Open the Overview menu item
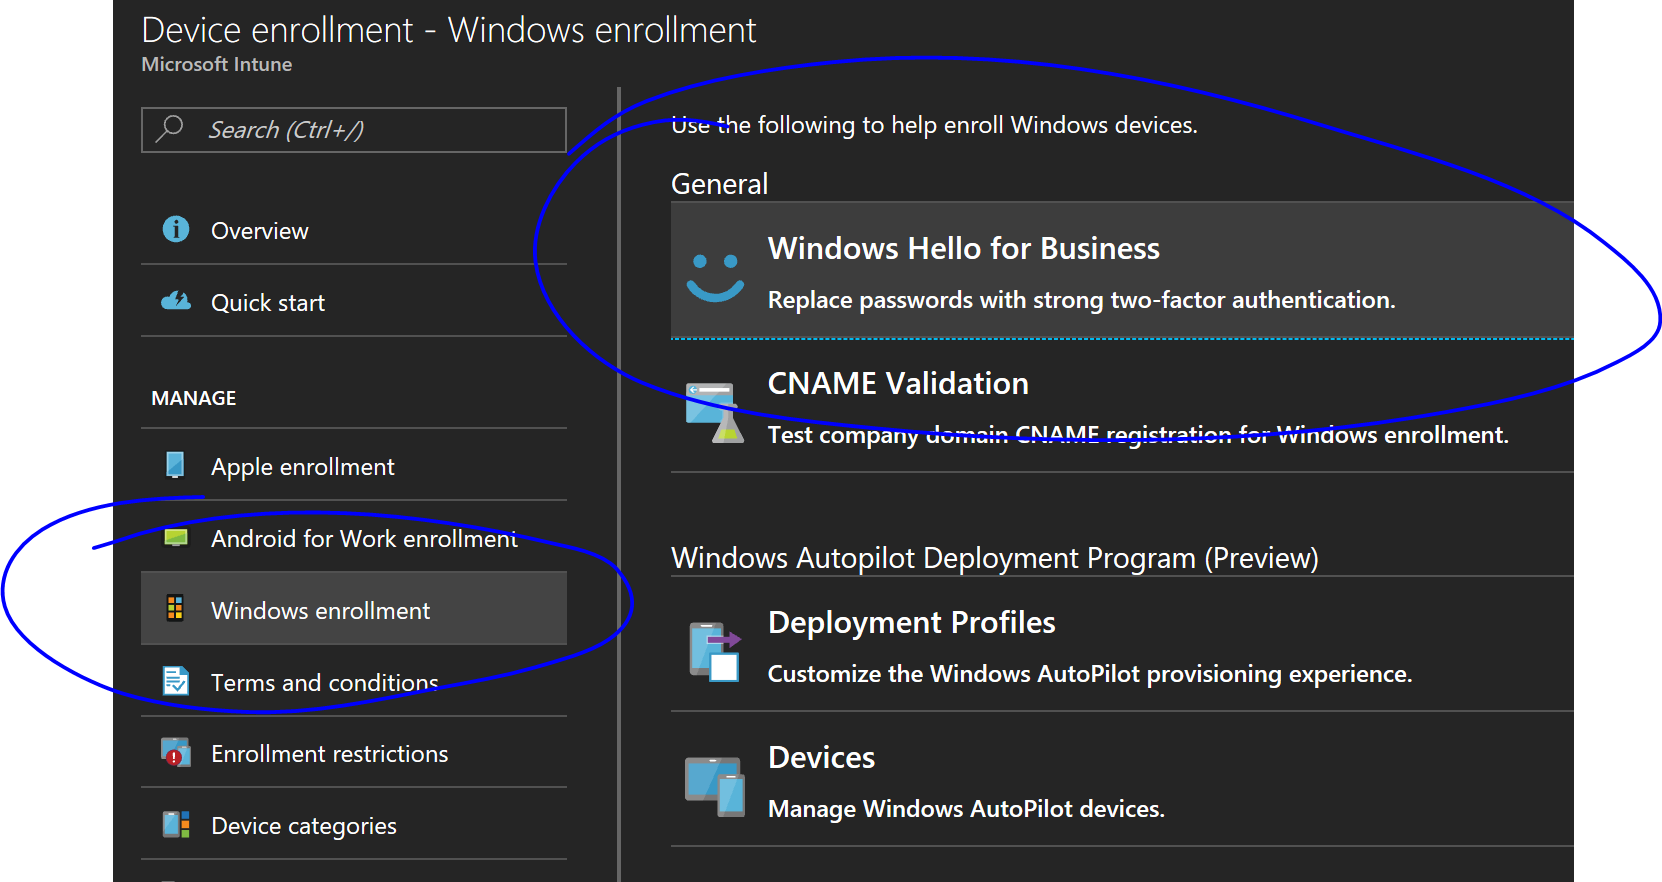 [x=354, y=230]
